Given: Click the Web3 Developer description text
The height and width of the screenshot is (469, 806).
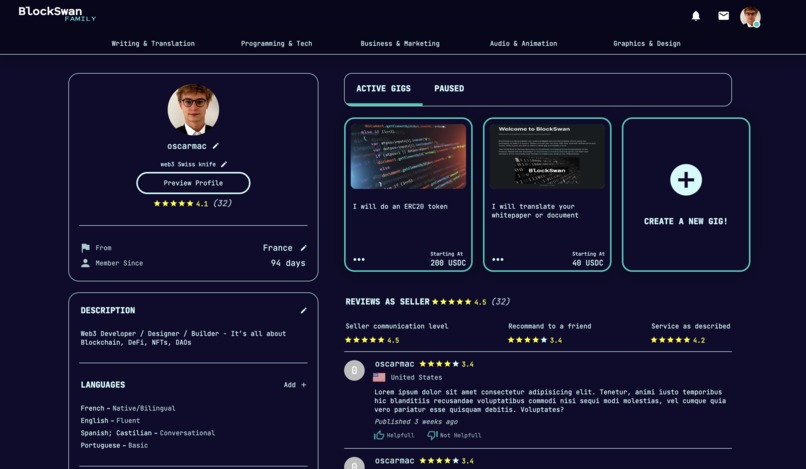Looking at the screenshot, I should coord(183,338).
